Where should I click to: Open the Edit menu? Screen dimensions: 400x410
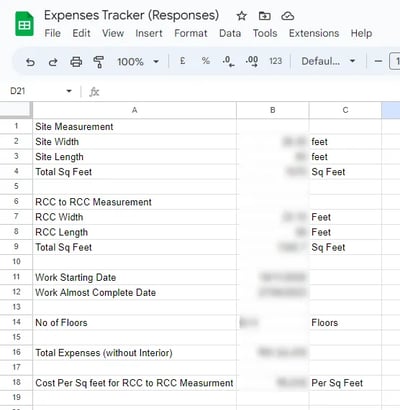coord(81,33)
